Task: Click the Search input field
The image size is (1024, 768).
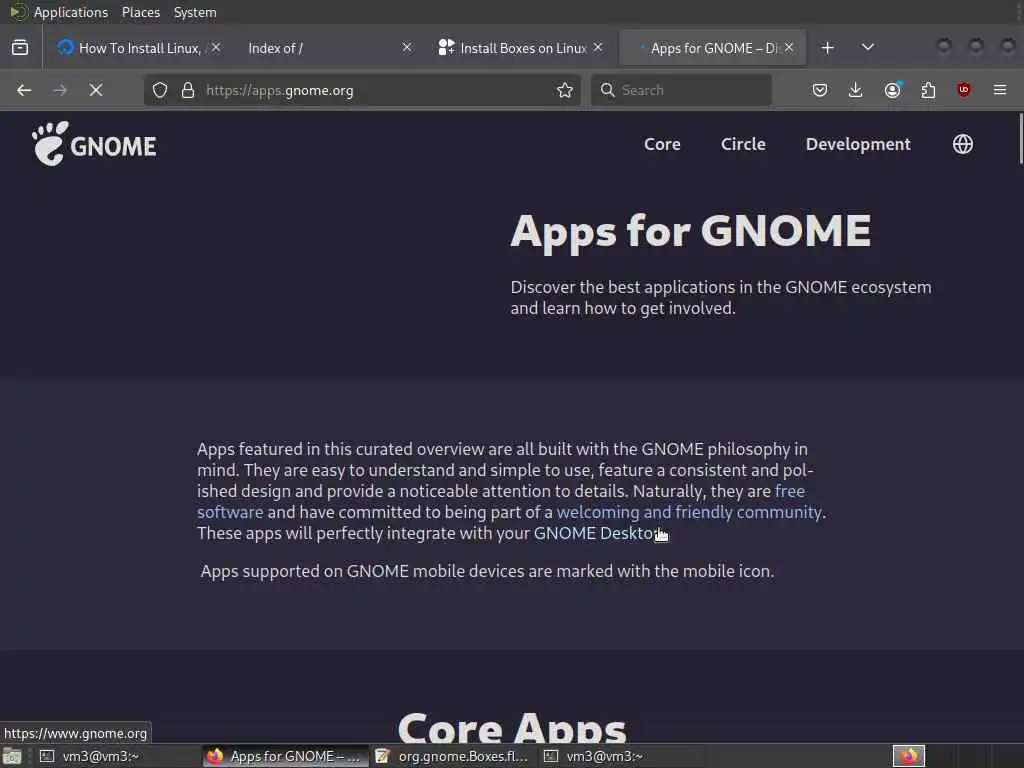Action: tap(681, 90)
